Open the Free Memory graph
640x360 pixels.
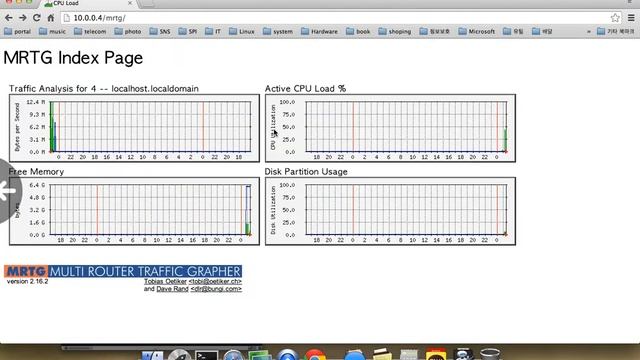(x=134, y=211)
